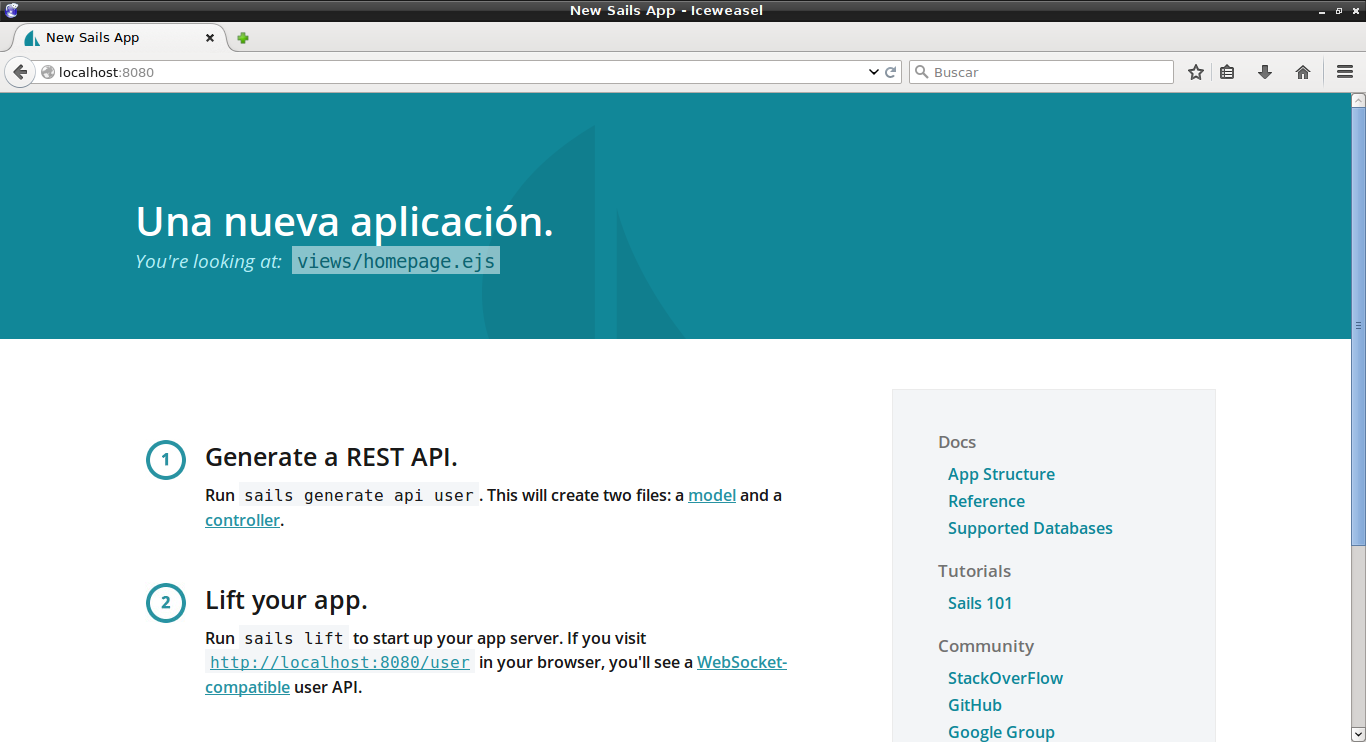
Task: Click the address bar showing localhost:8080
Action: coord(450,72)
